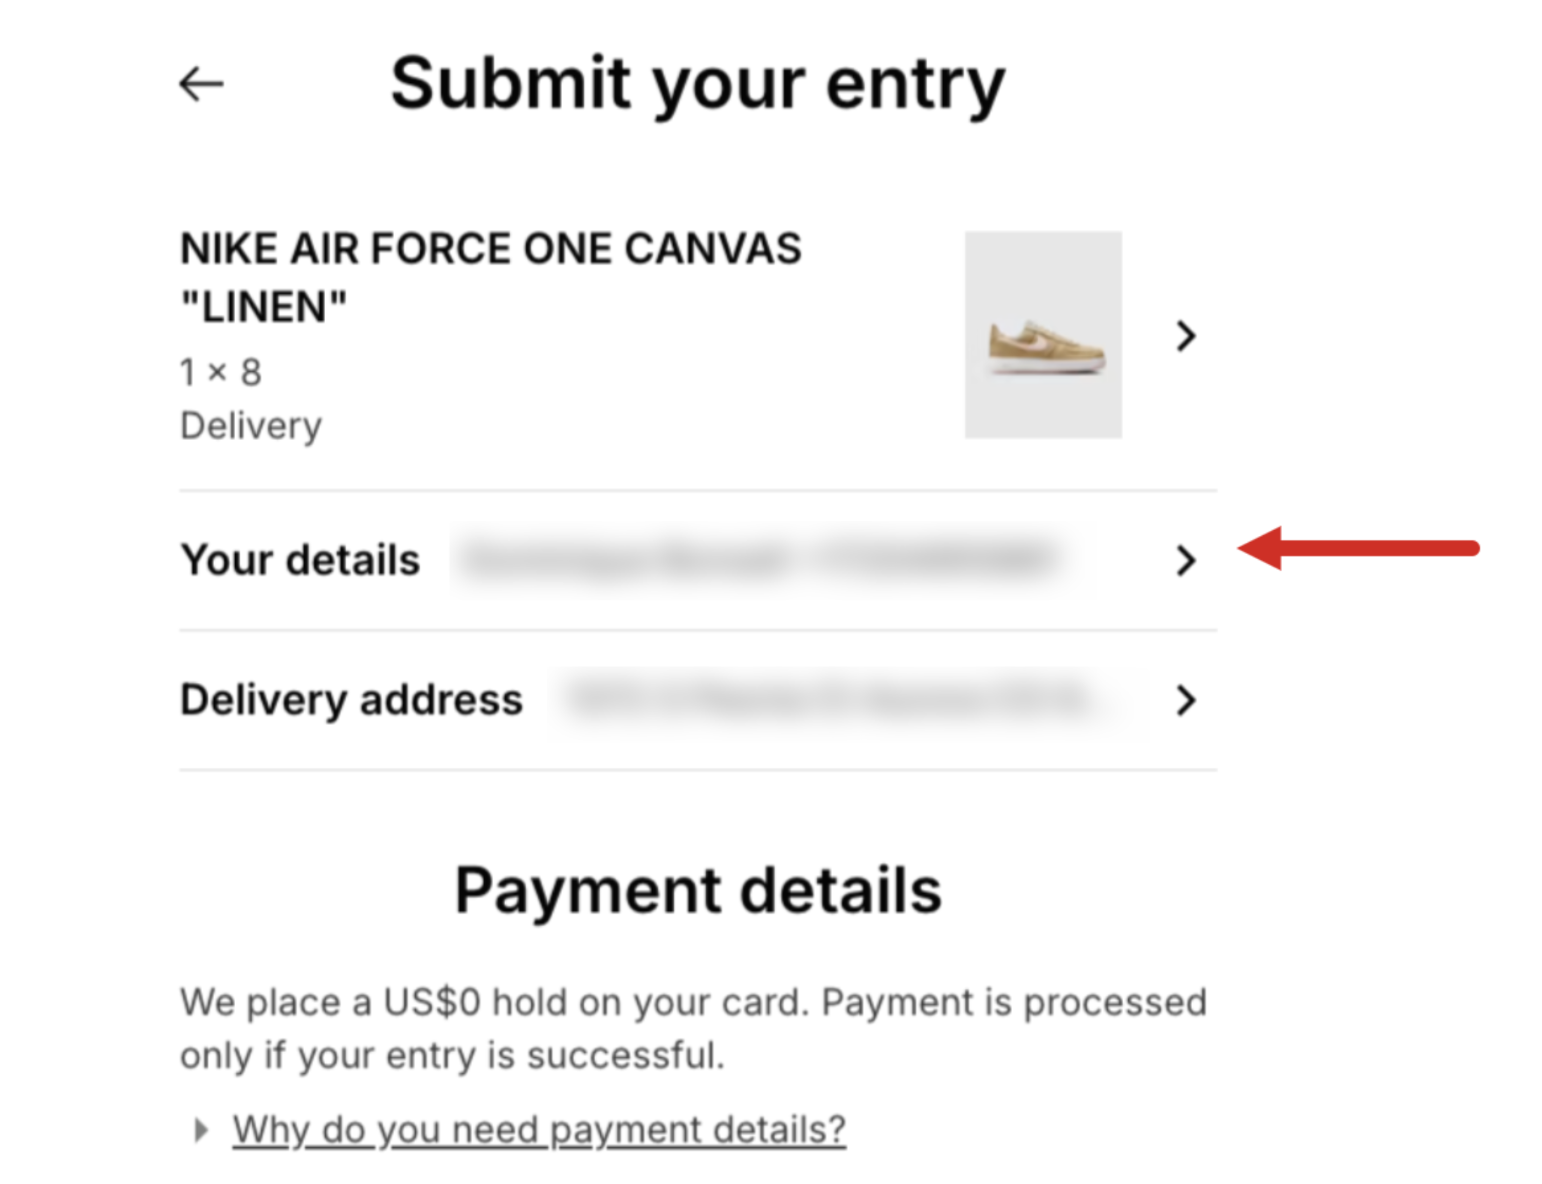Click the "LINEN" colorway name line
1542x1184 pixels.
tap(263, 307)
